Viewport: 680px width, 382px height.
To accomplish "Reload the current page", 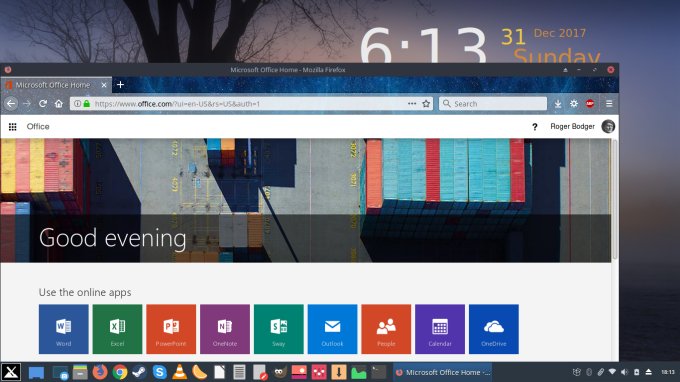I will coord(42,104).
